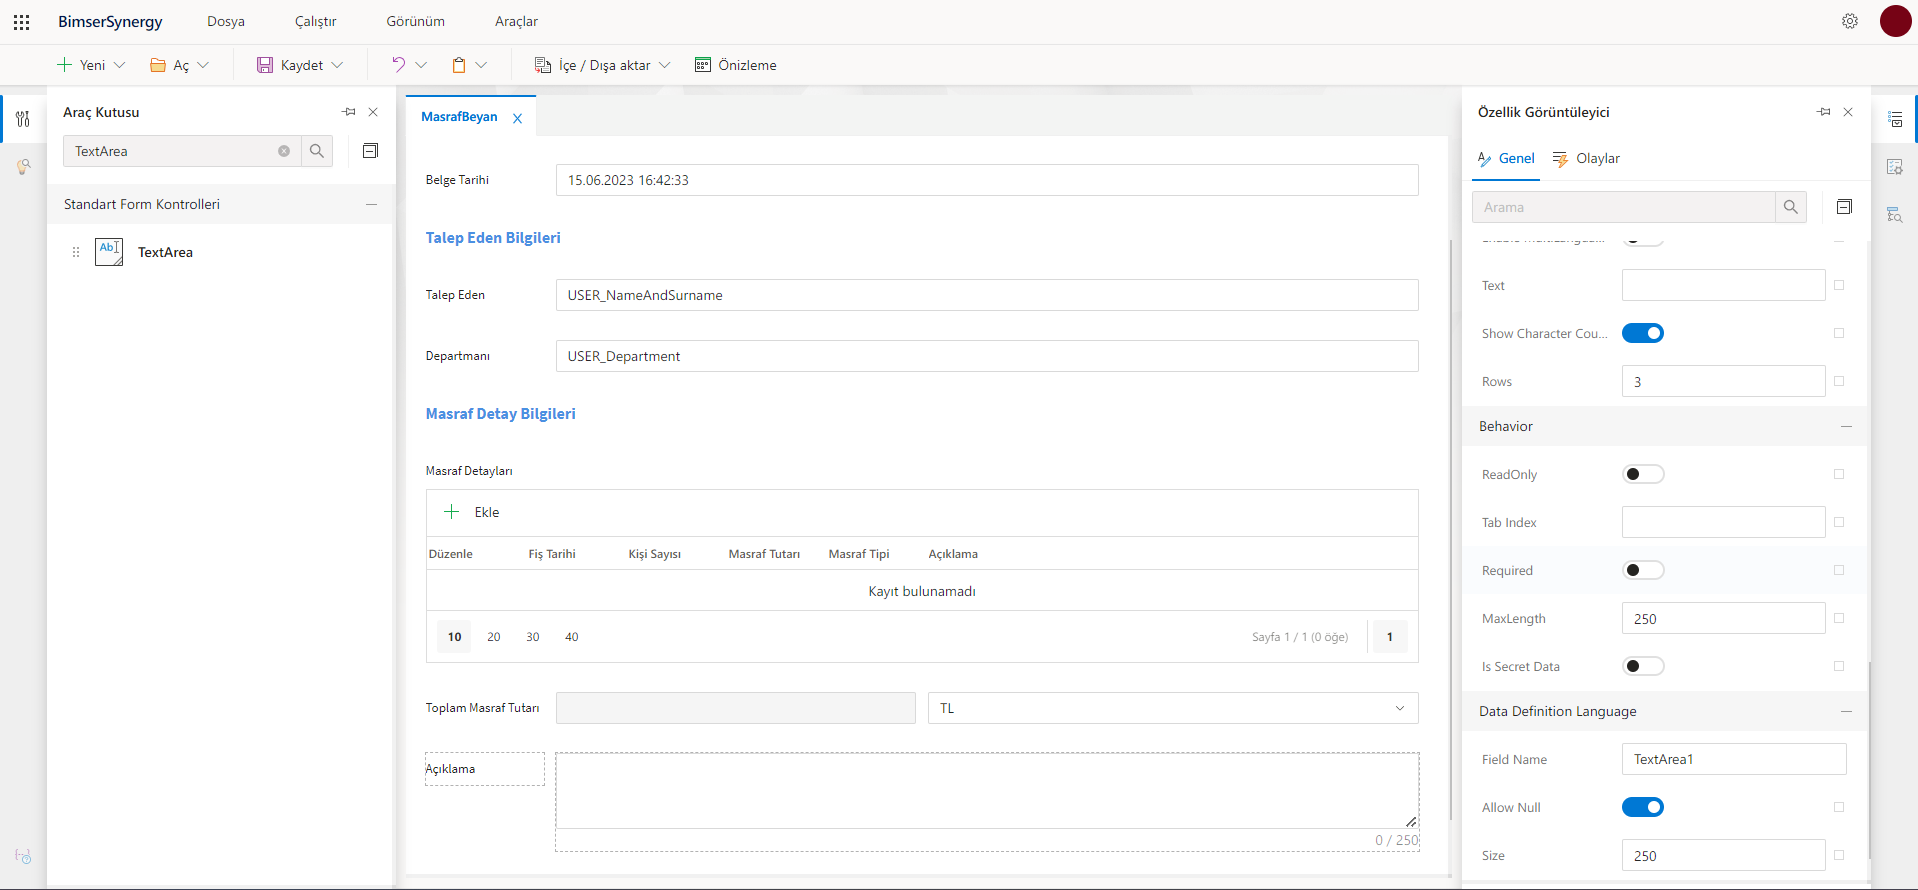Viewport: 1918px width, 890px height.
Task: Check the box beside MaxLength property
Action: tap(1839, 618)
